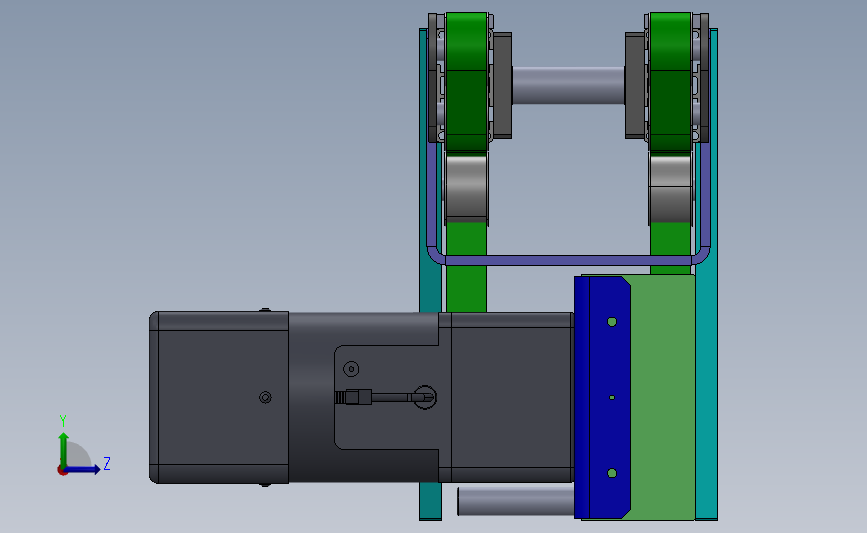Select the light green gearbox block
This screenshot has width=867, height=533.
(662, 397)
